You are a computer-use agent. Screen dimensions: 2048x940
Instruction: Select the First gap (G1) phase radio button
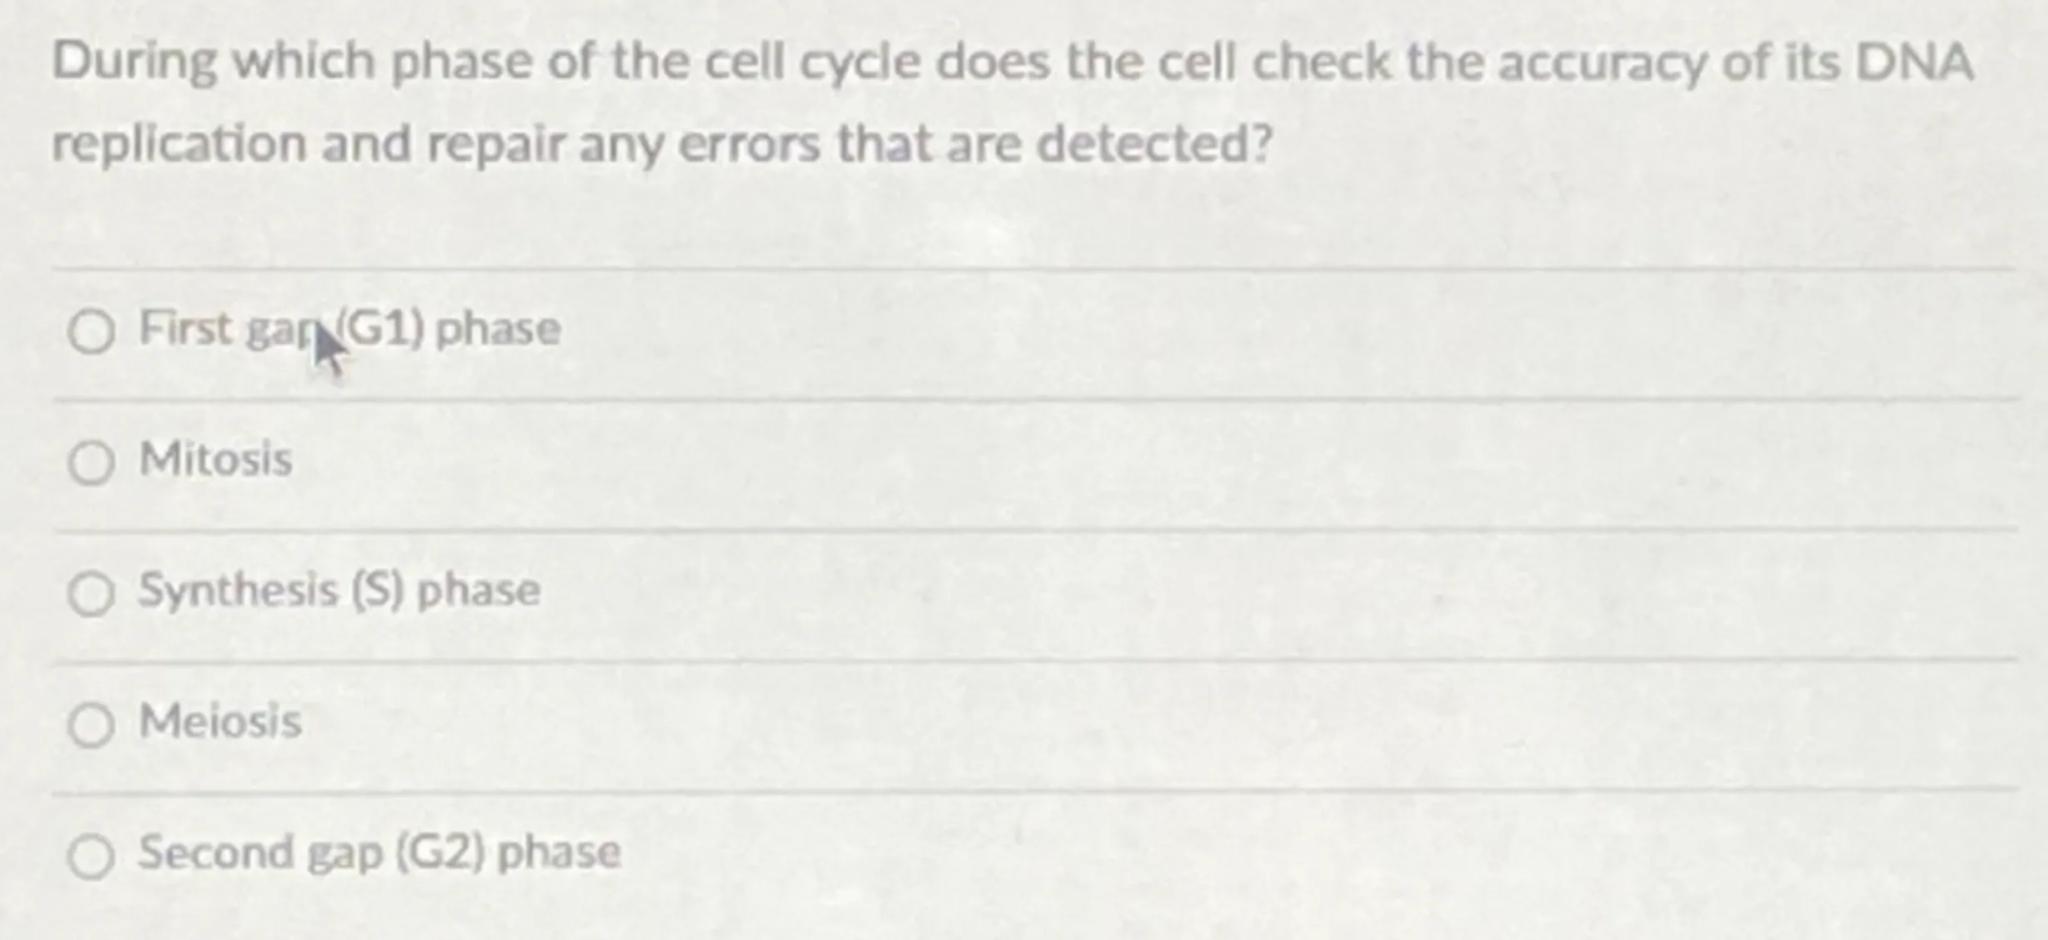91,332
